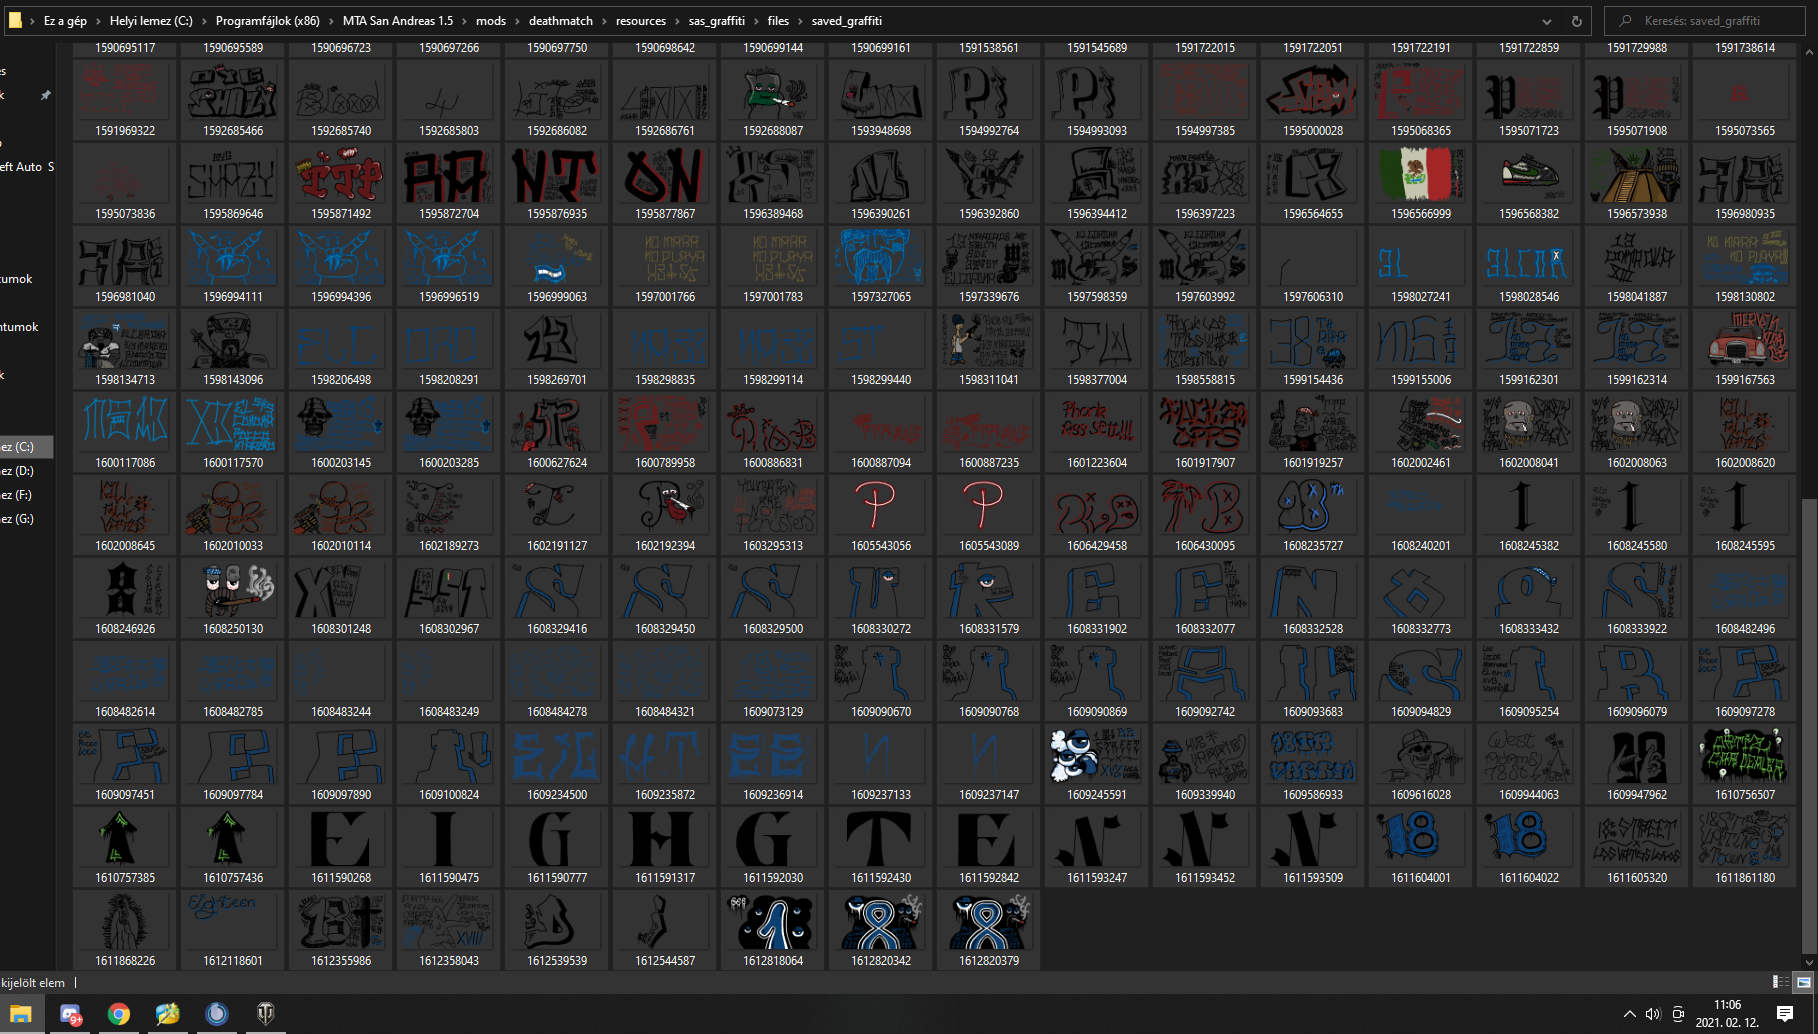Select the letter H file 1611591317
Image resolution: width=1818 pixels, height=1034 pixels.
click(x=665, y=846)
